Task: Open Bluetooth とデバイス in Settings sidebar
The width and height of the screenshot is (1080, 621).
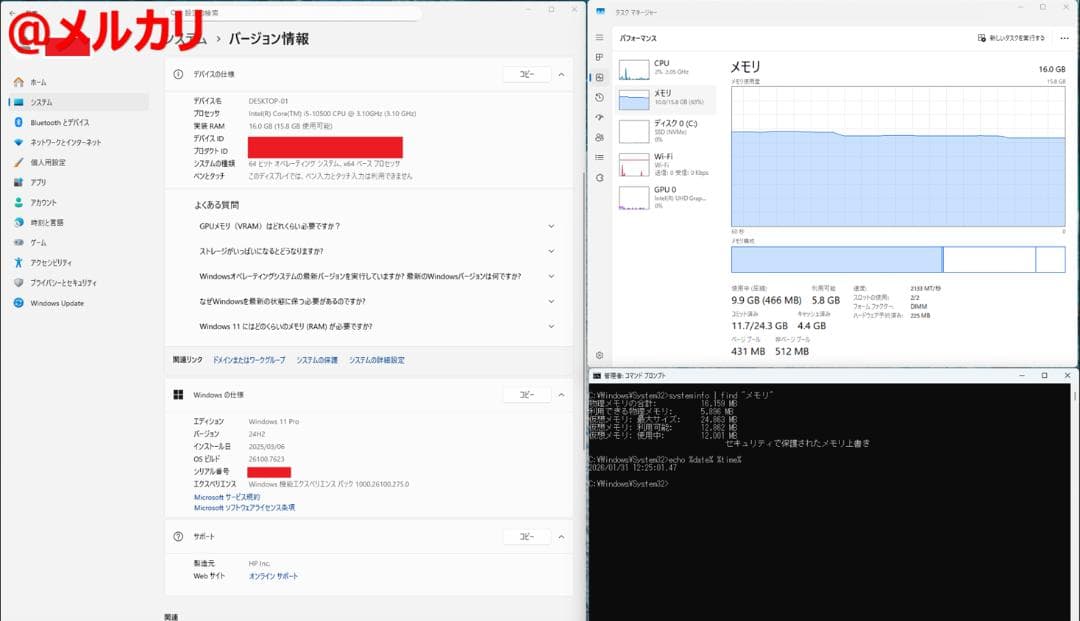Action: point(59,122)
